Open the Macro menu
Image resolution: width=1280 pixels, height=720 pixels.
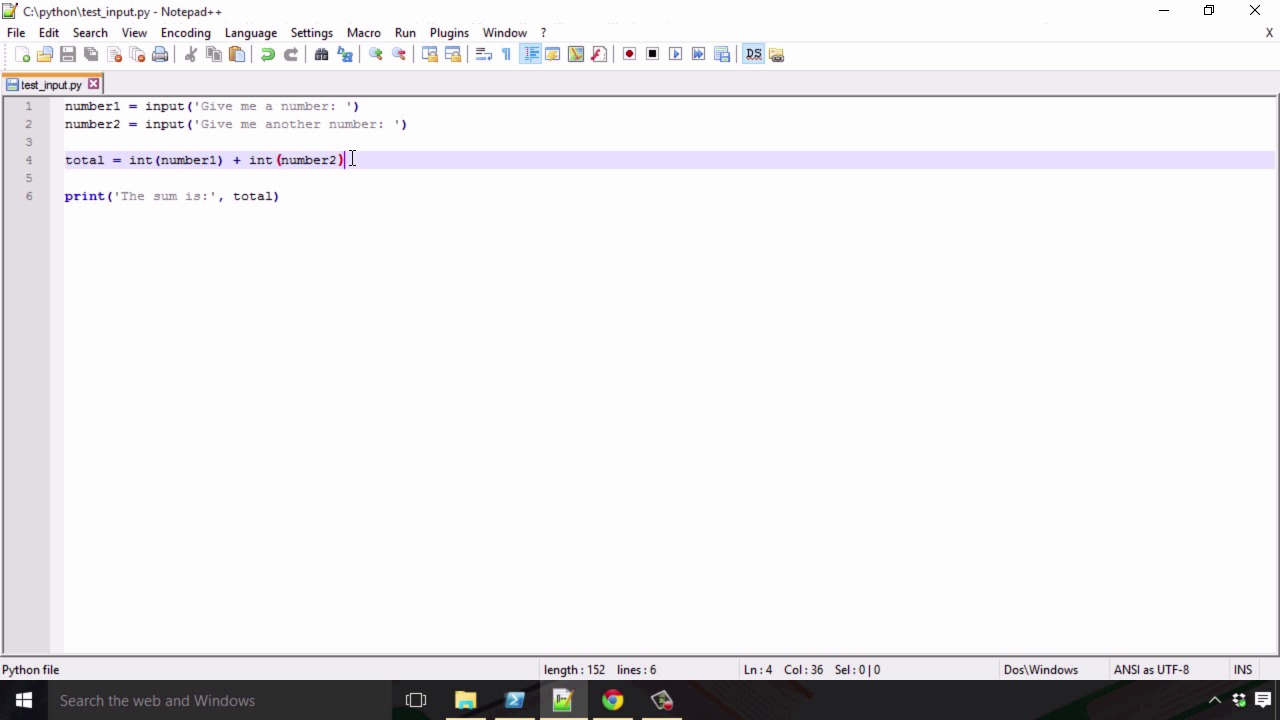click(x=364, y=33)
